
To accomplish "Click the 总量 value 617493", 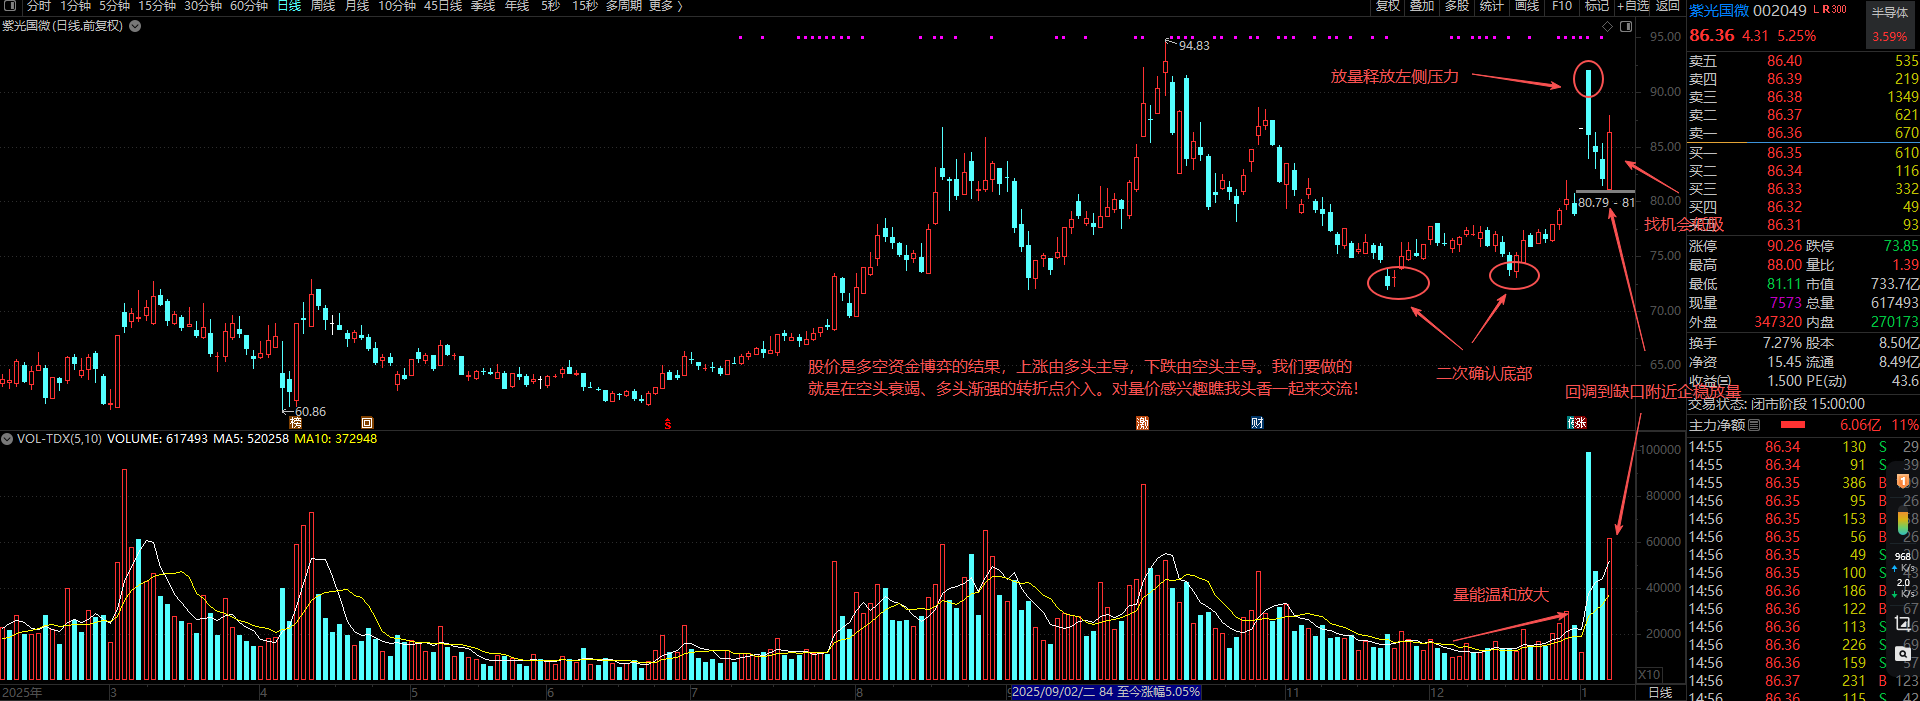I will pyautogui.click(x=1894, y=303).
